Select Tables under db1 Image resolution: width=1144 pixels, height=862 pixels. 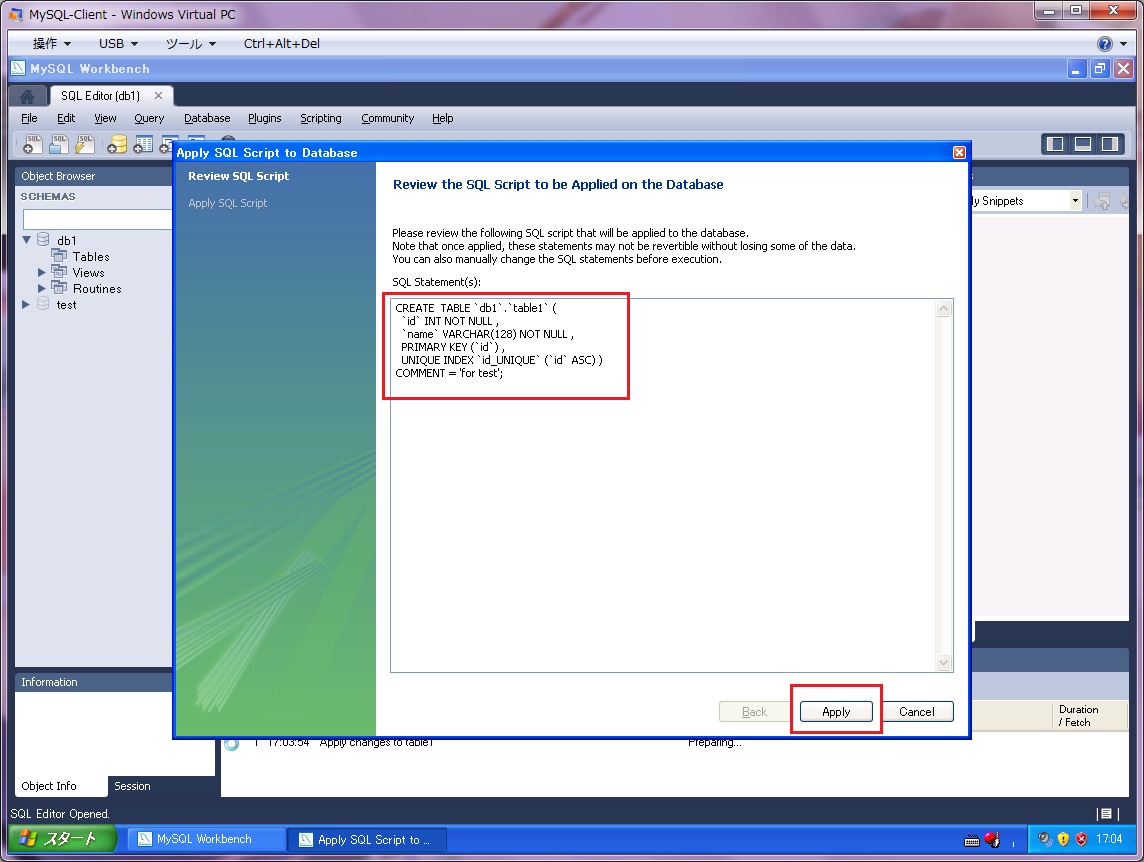click(x=91, y=256)
